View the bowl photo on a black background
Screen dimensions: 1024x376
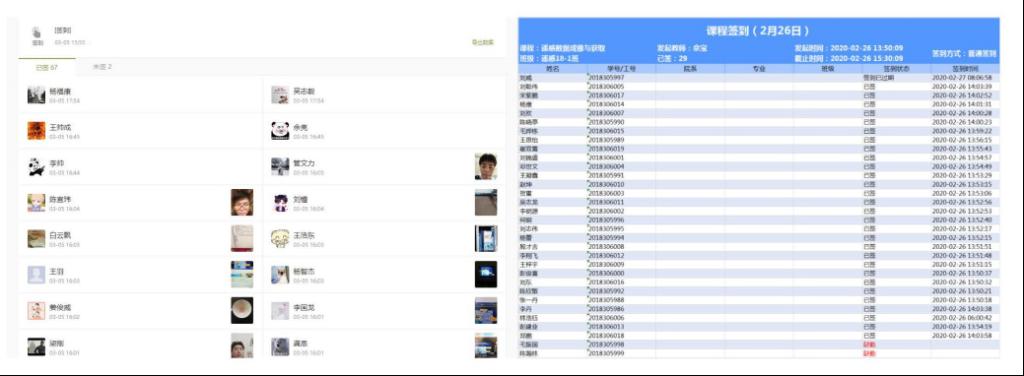242,310
